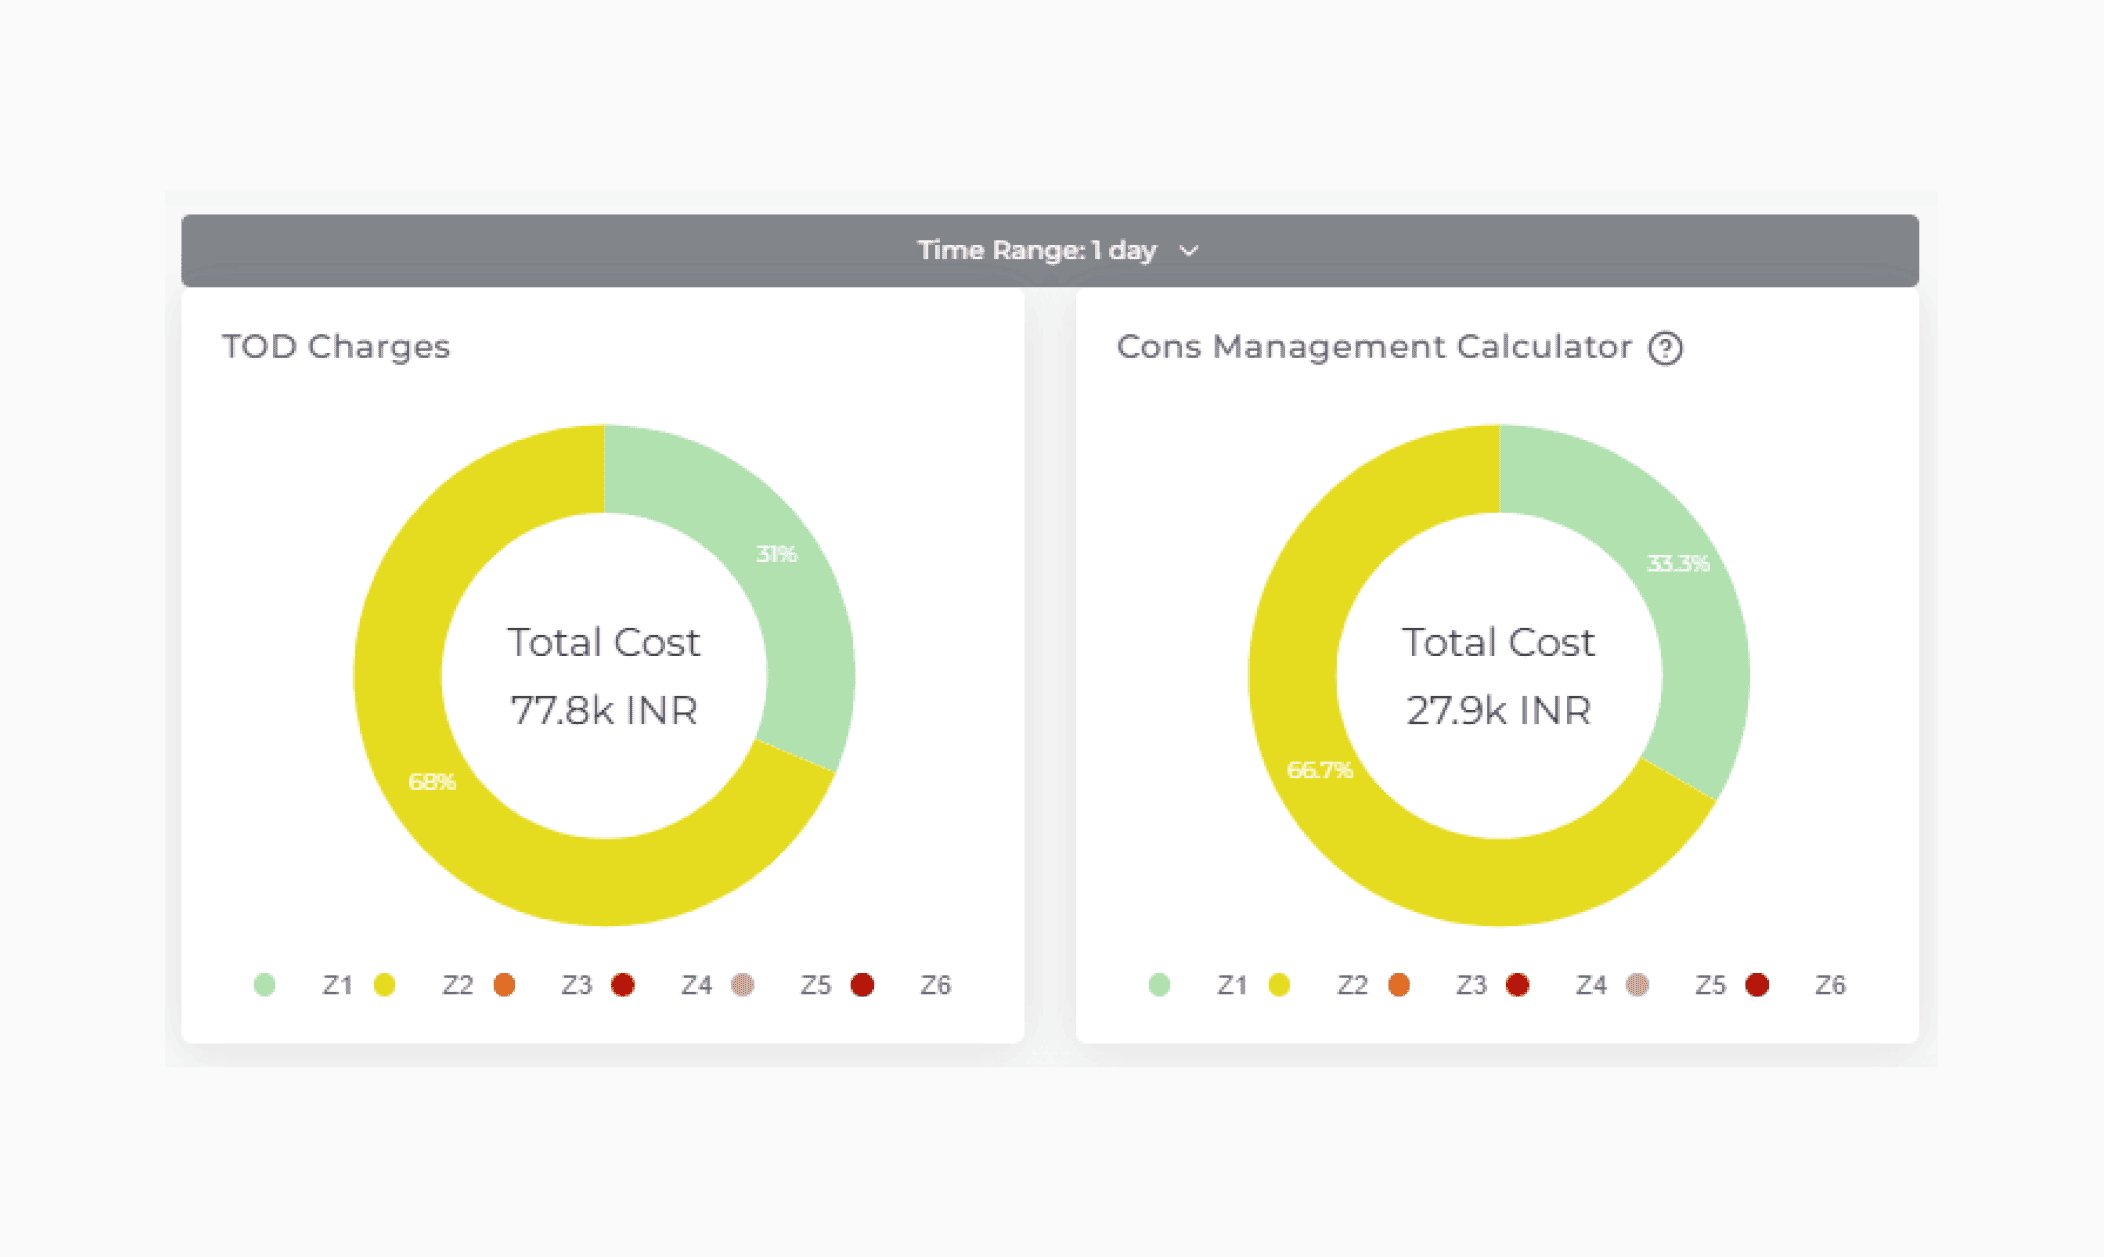Toggle green legend dot in TOD Charges
The height and width of the screenshot is (1257, 2104).
[x=264, y=985]
